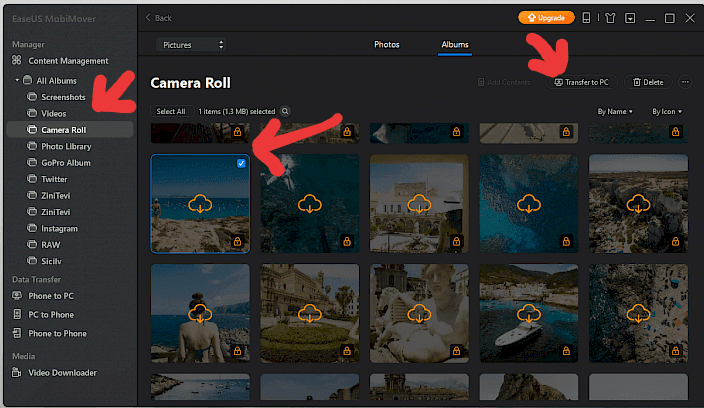This screenshot has height=408, width=704.
Task: Switch to the Photos tab
Action: point(387,44)
